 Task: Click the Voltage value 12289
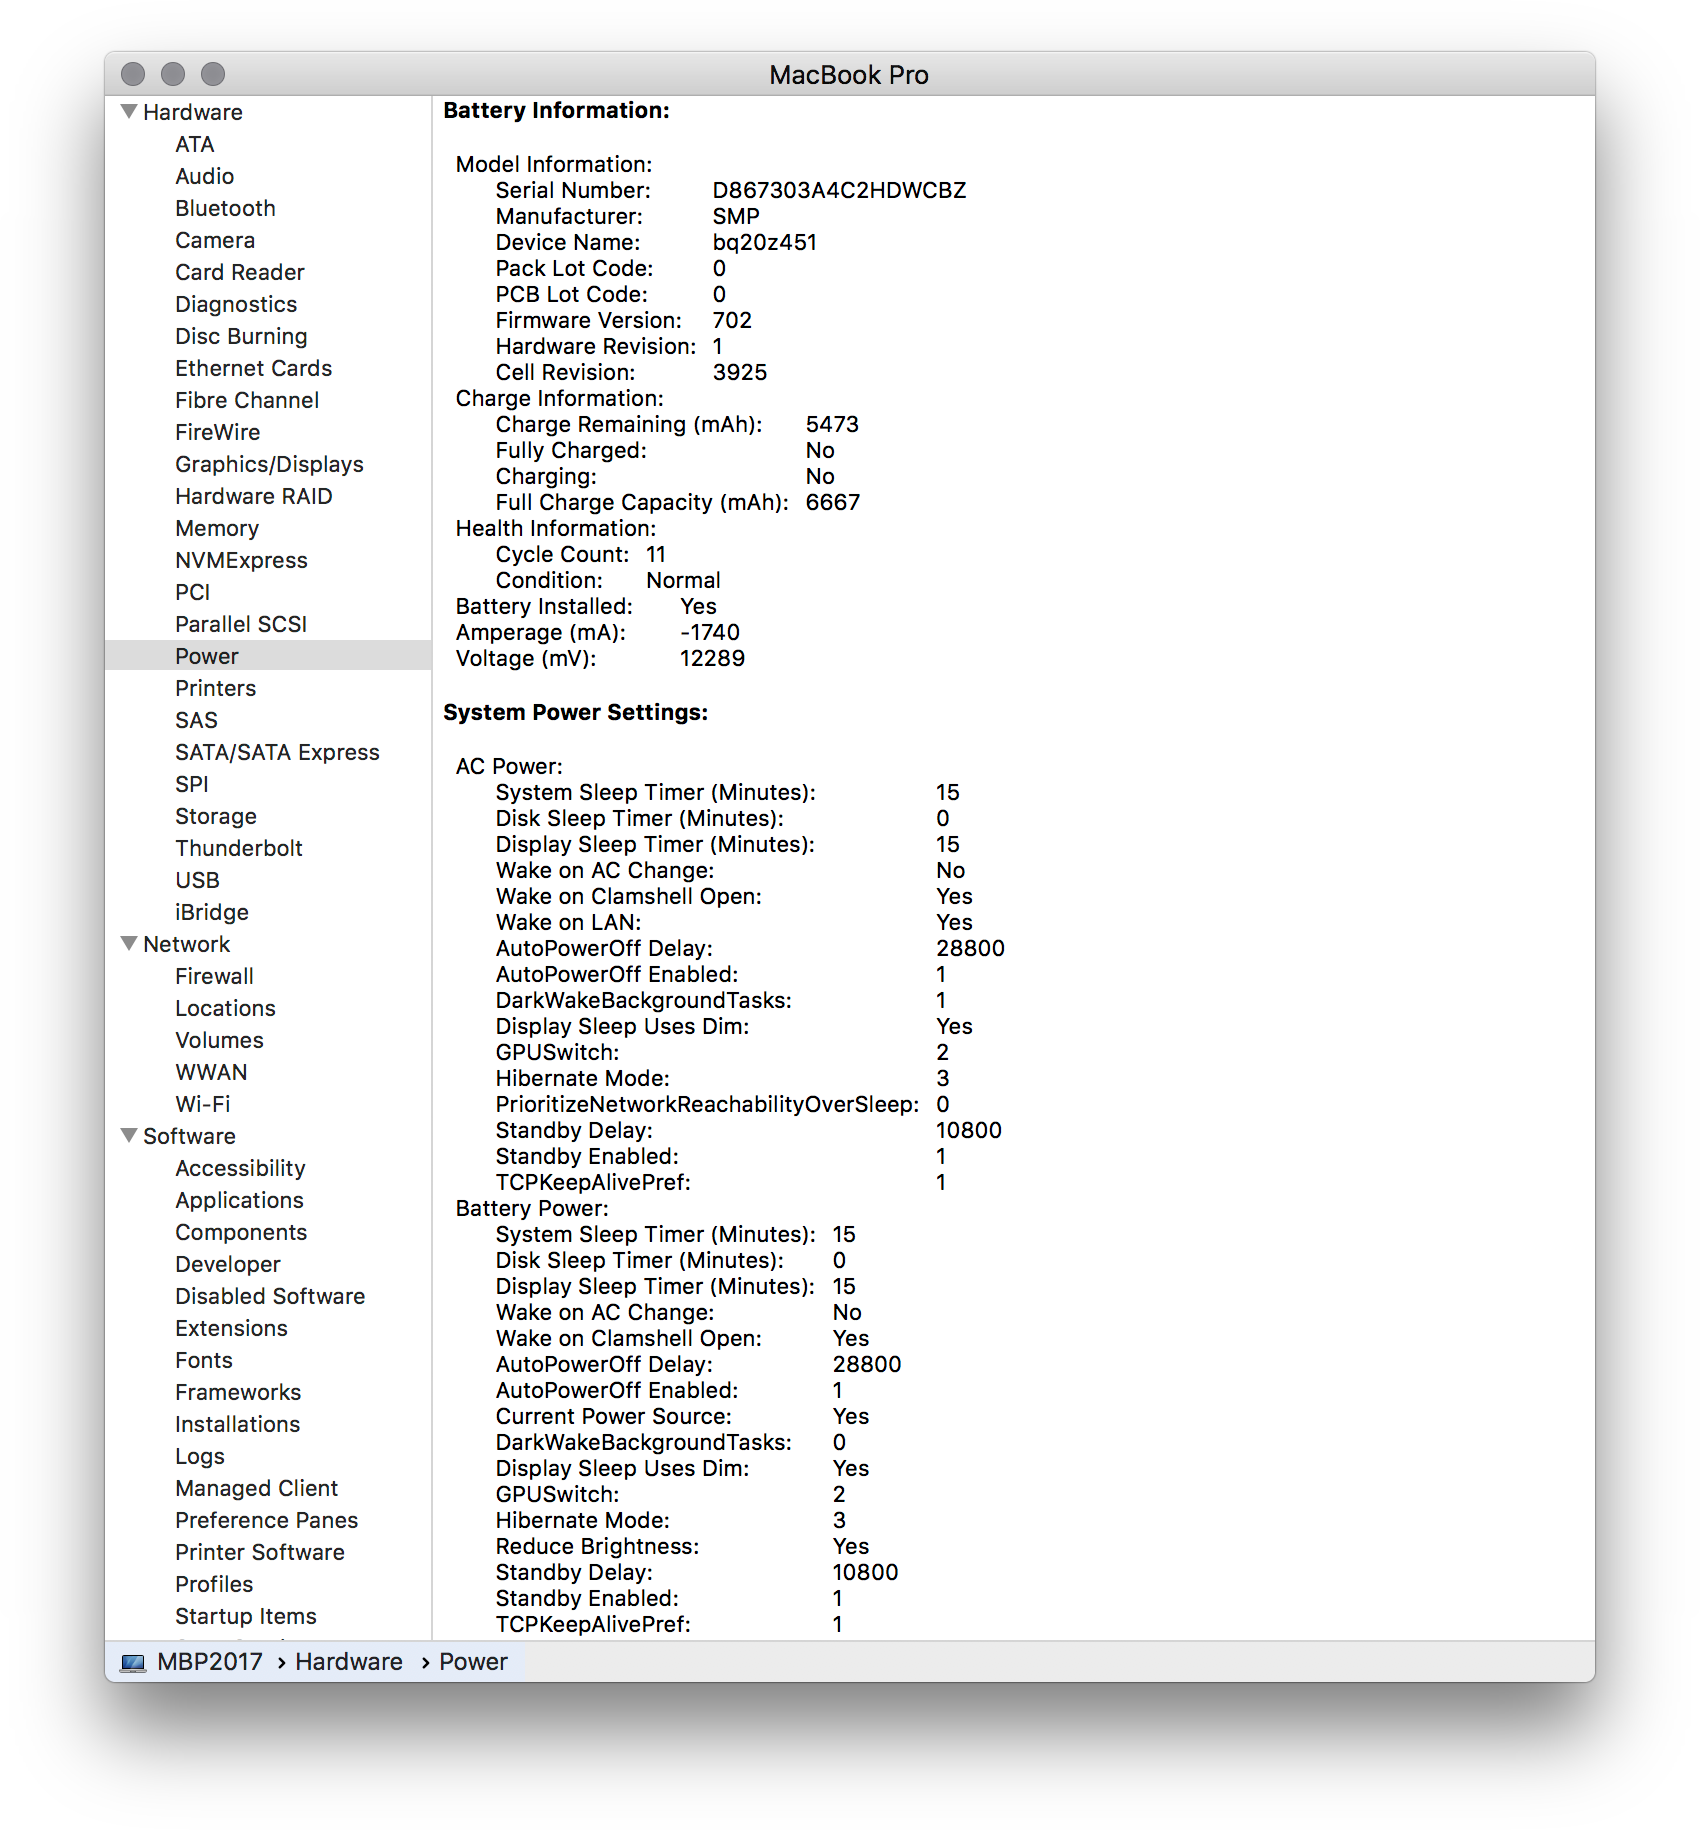(712, 658)
